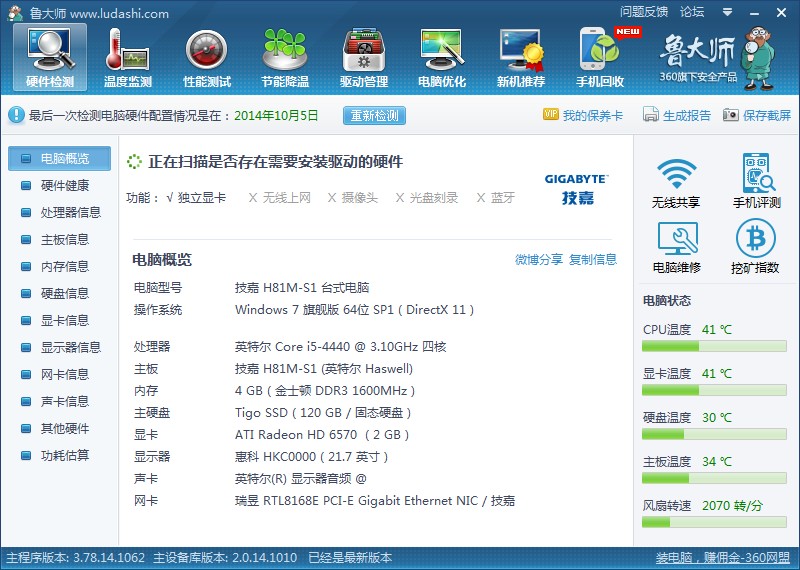Viewport: 800px width, 570px height.
Task: Click detection date 2014年10月5日
Action: pyautogui.click(x=276, y=115)
